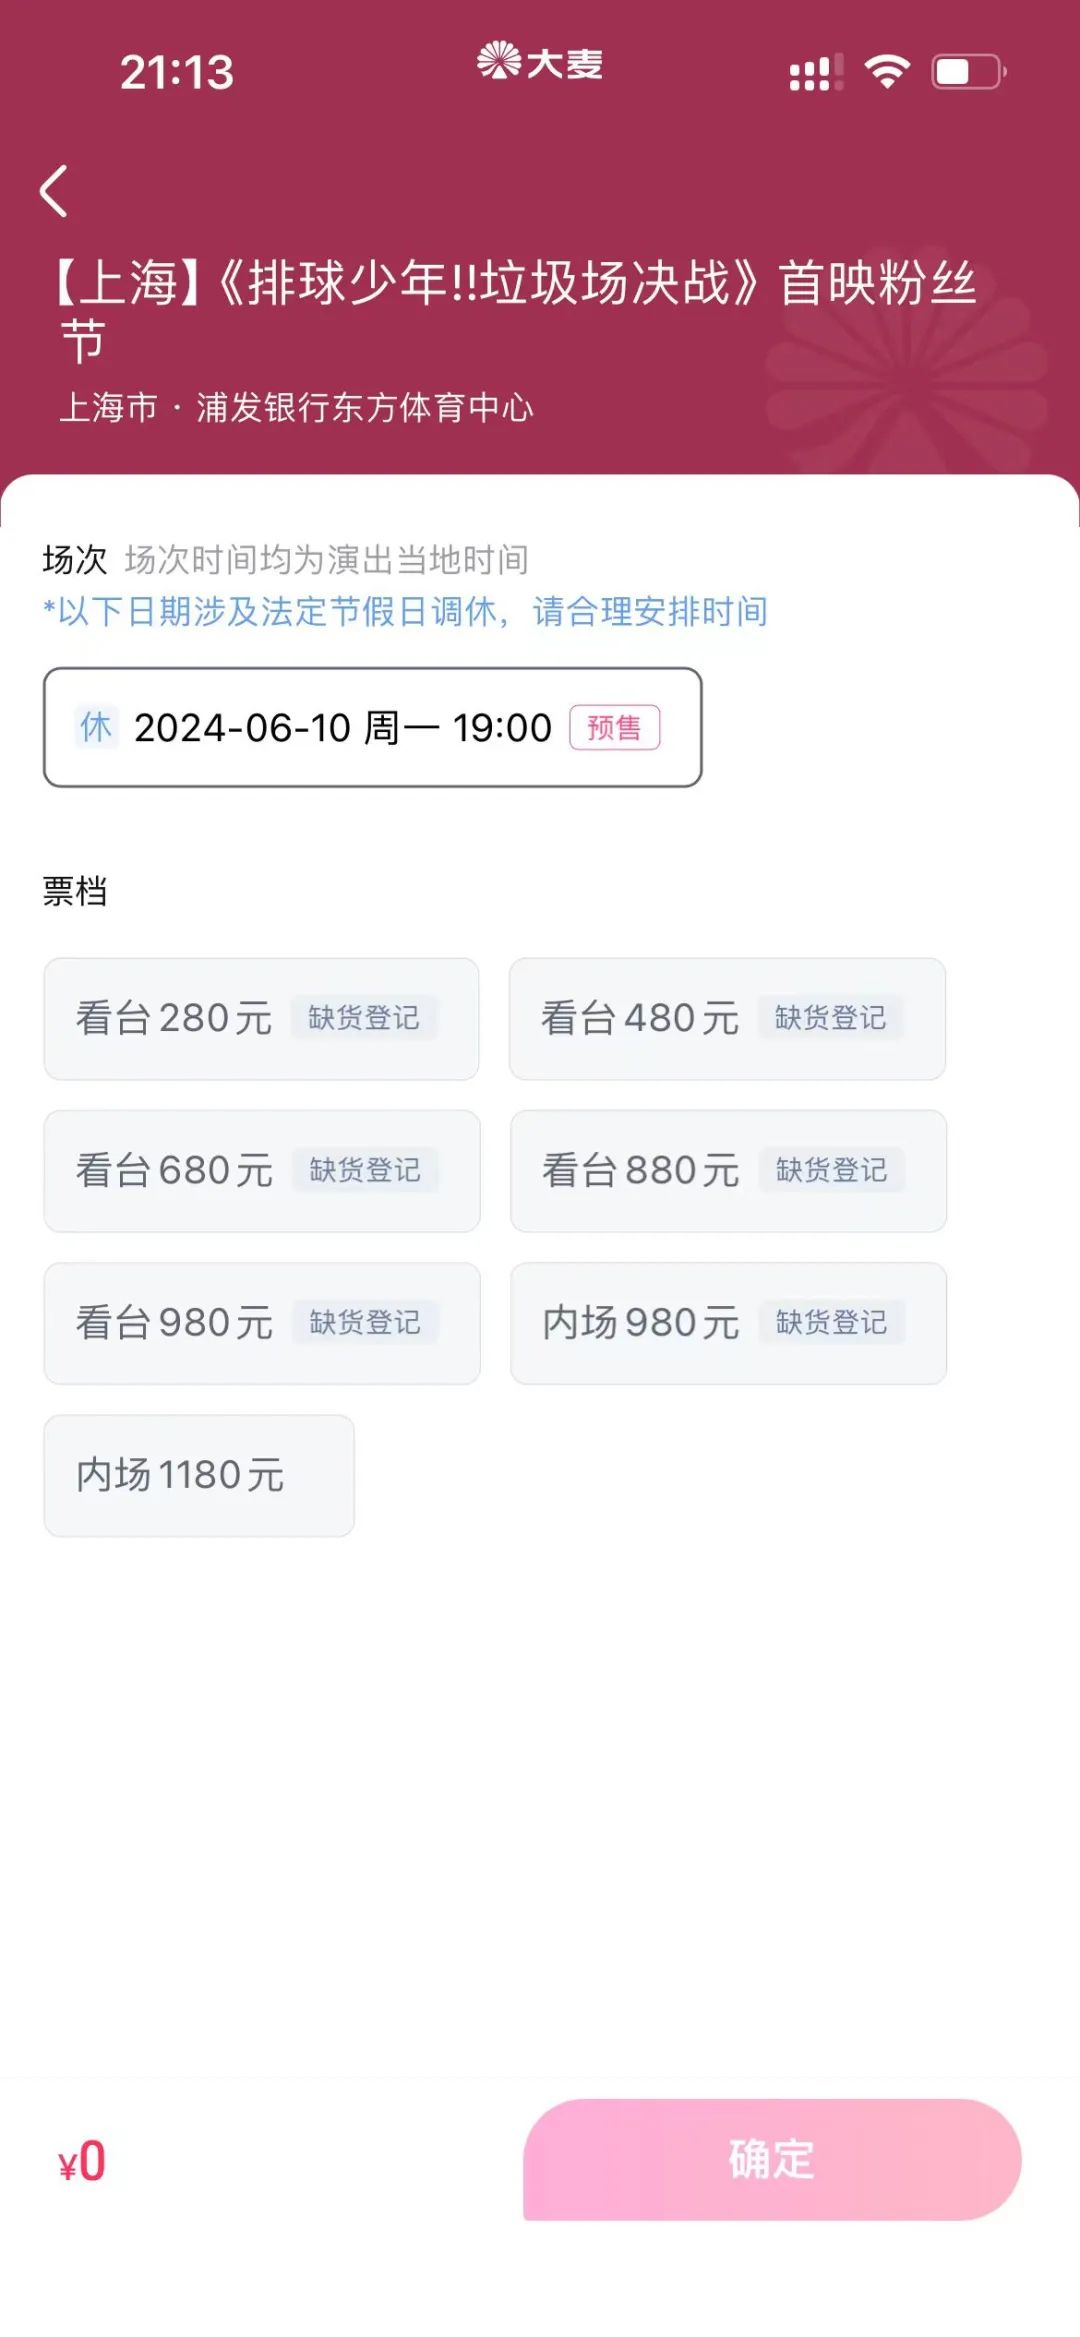The width and height of the screenshot is (1080, 2337).
Task: Tap the cellular signal icon
Action: [815, 73]
